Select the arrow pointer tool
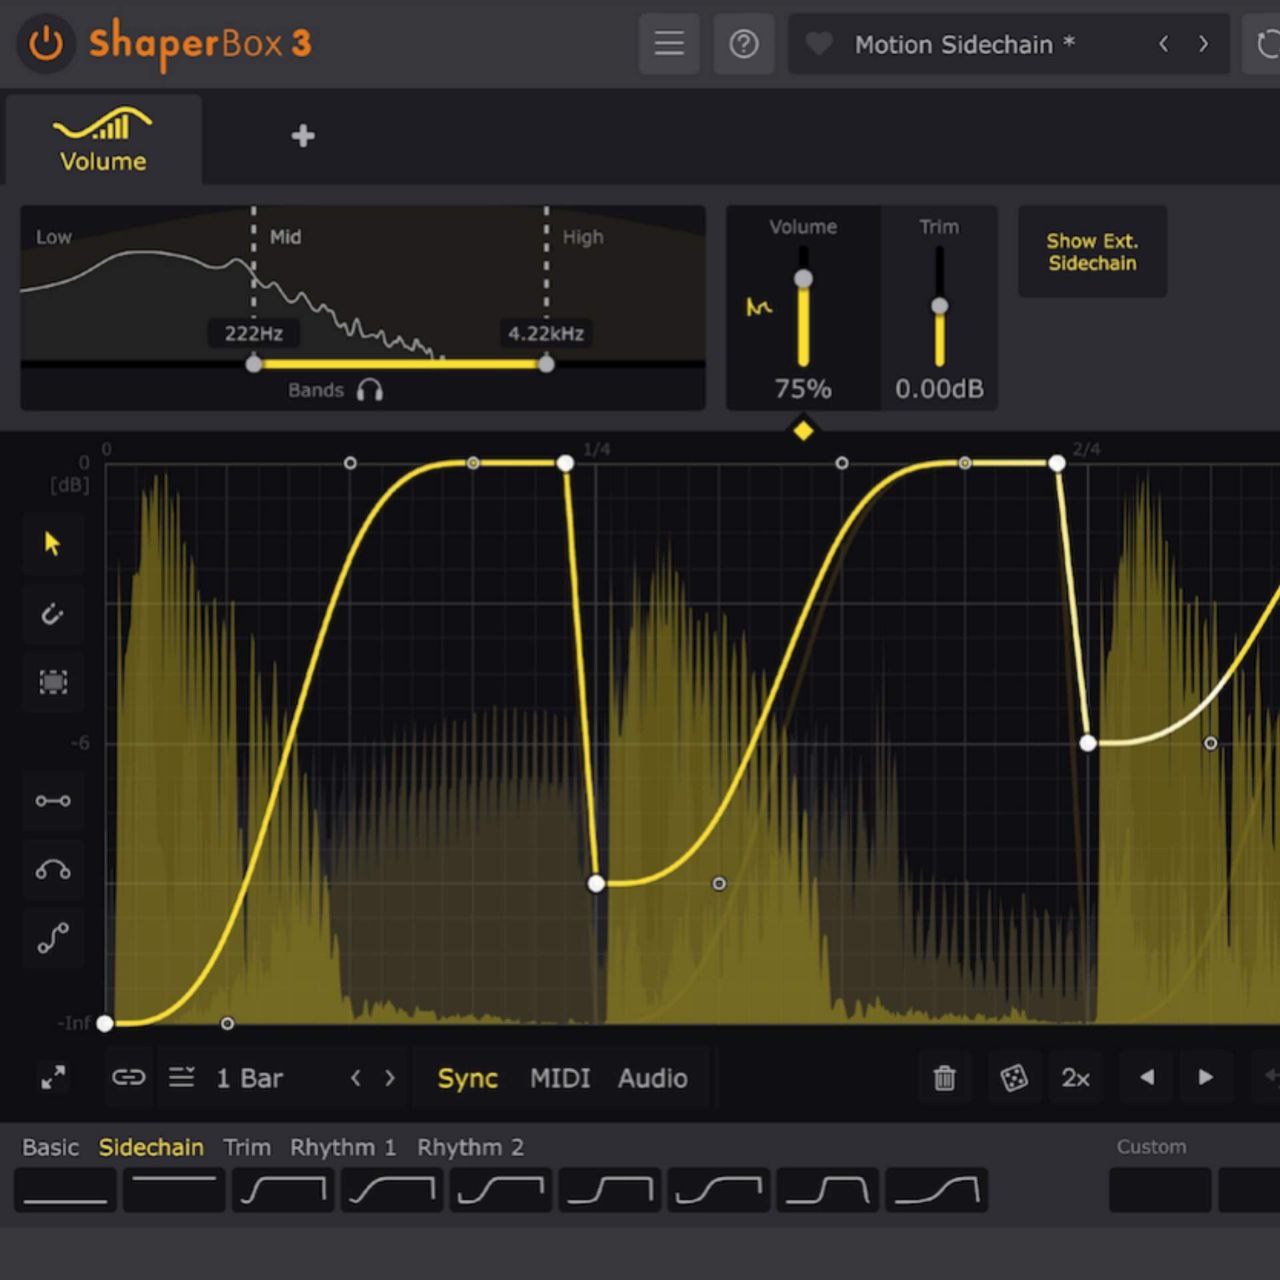1280x1280 pixels. 53,543
